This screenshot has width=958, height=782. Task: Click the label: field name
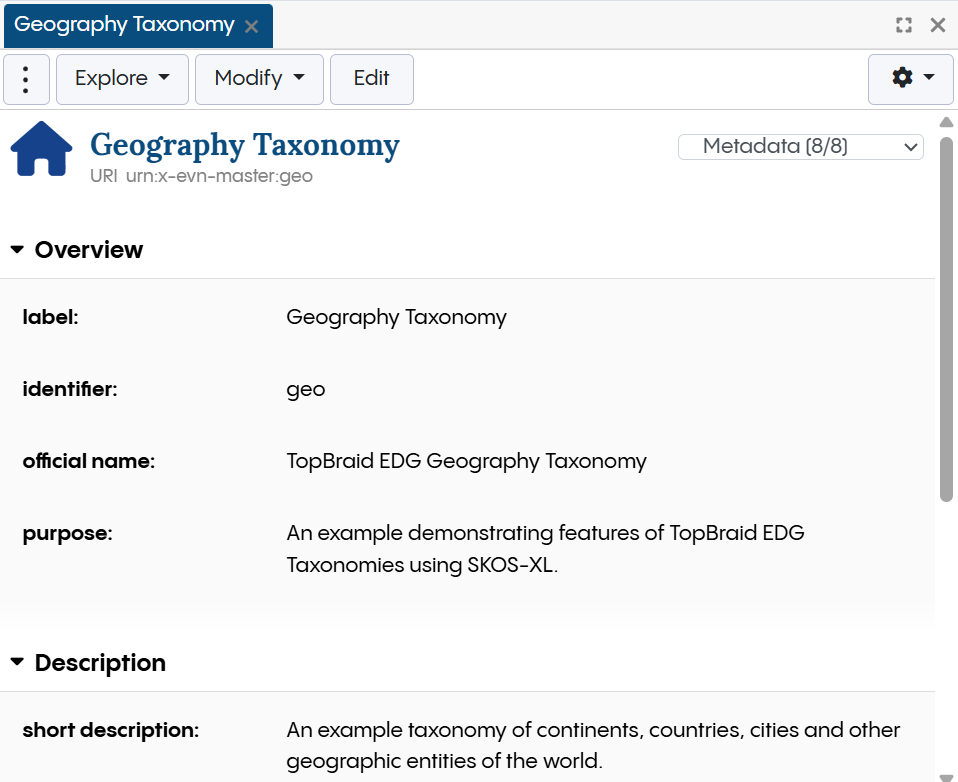(x=51, y=317)
